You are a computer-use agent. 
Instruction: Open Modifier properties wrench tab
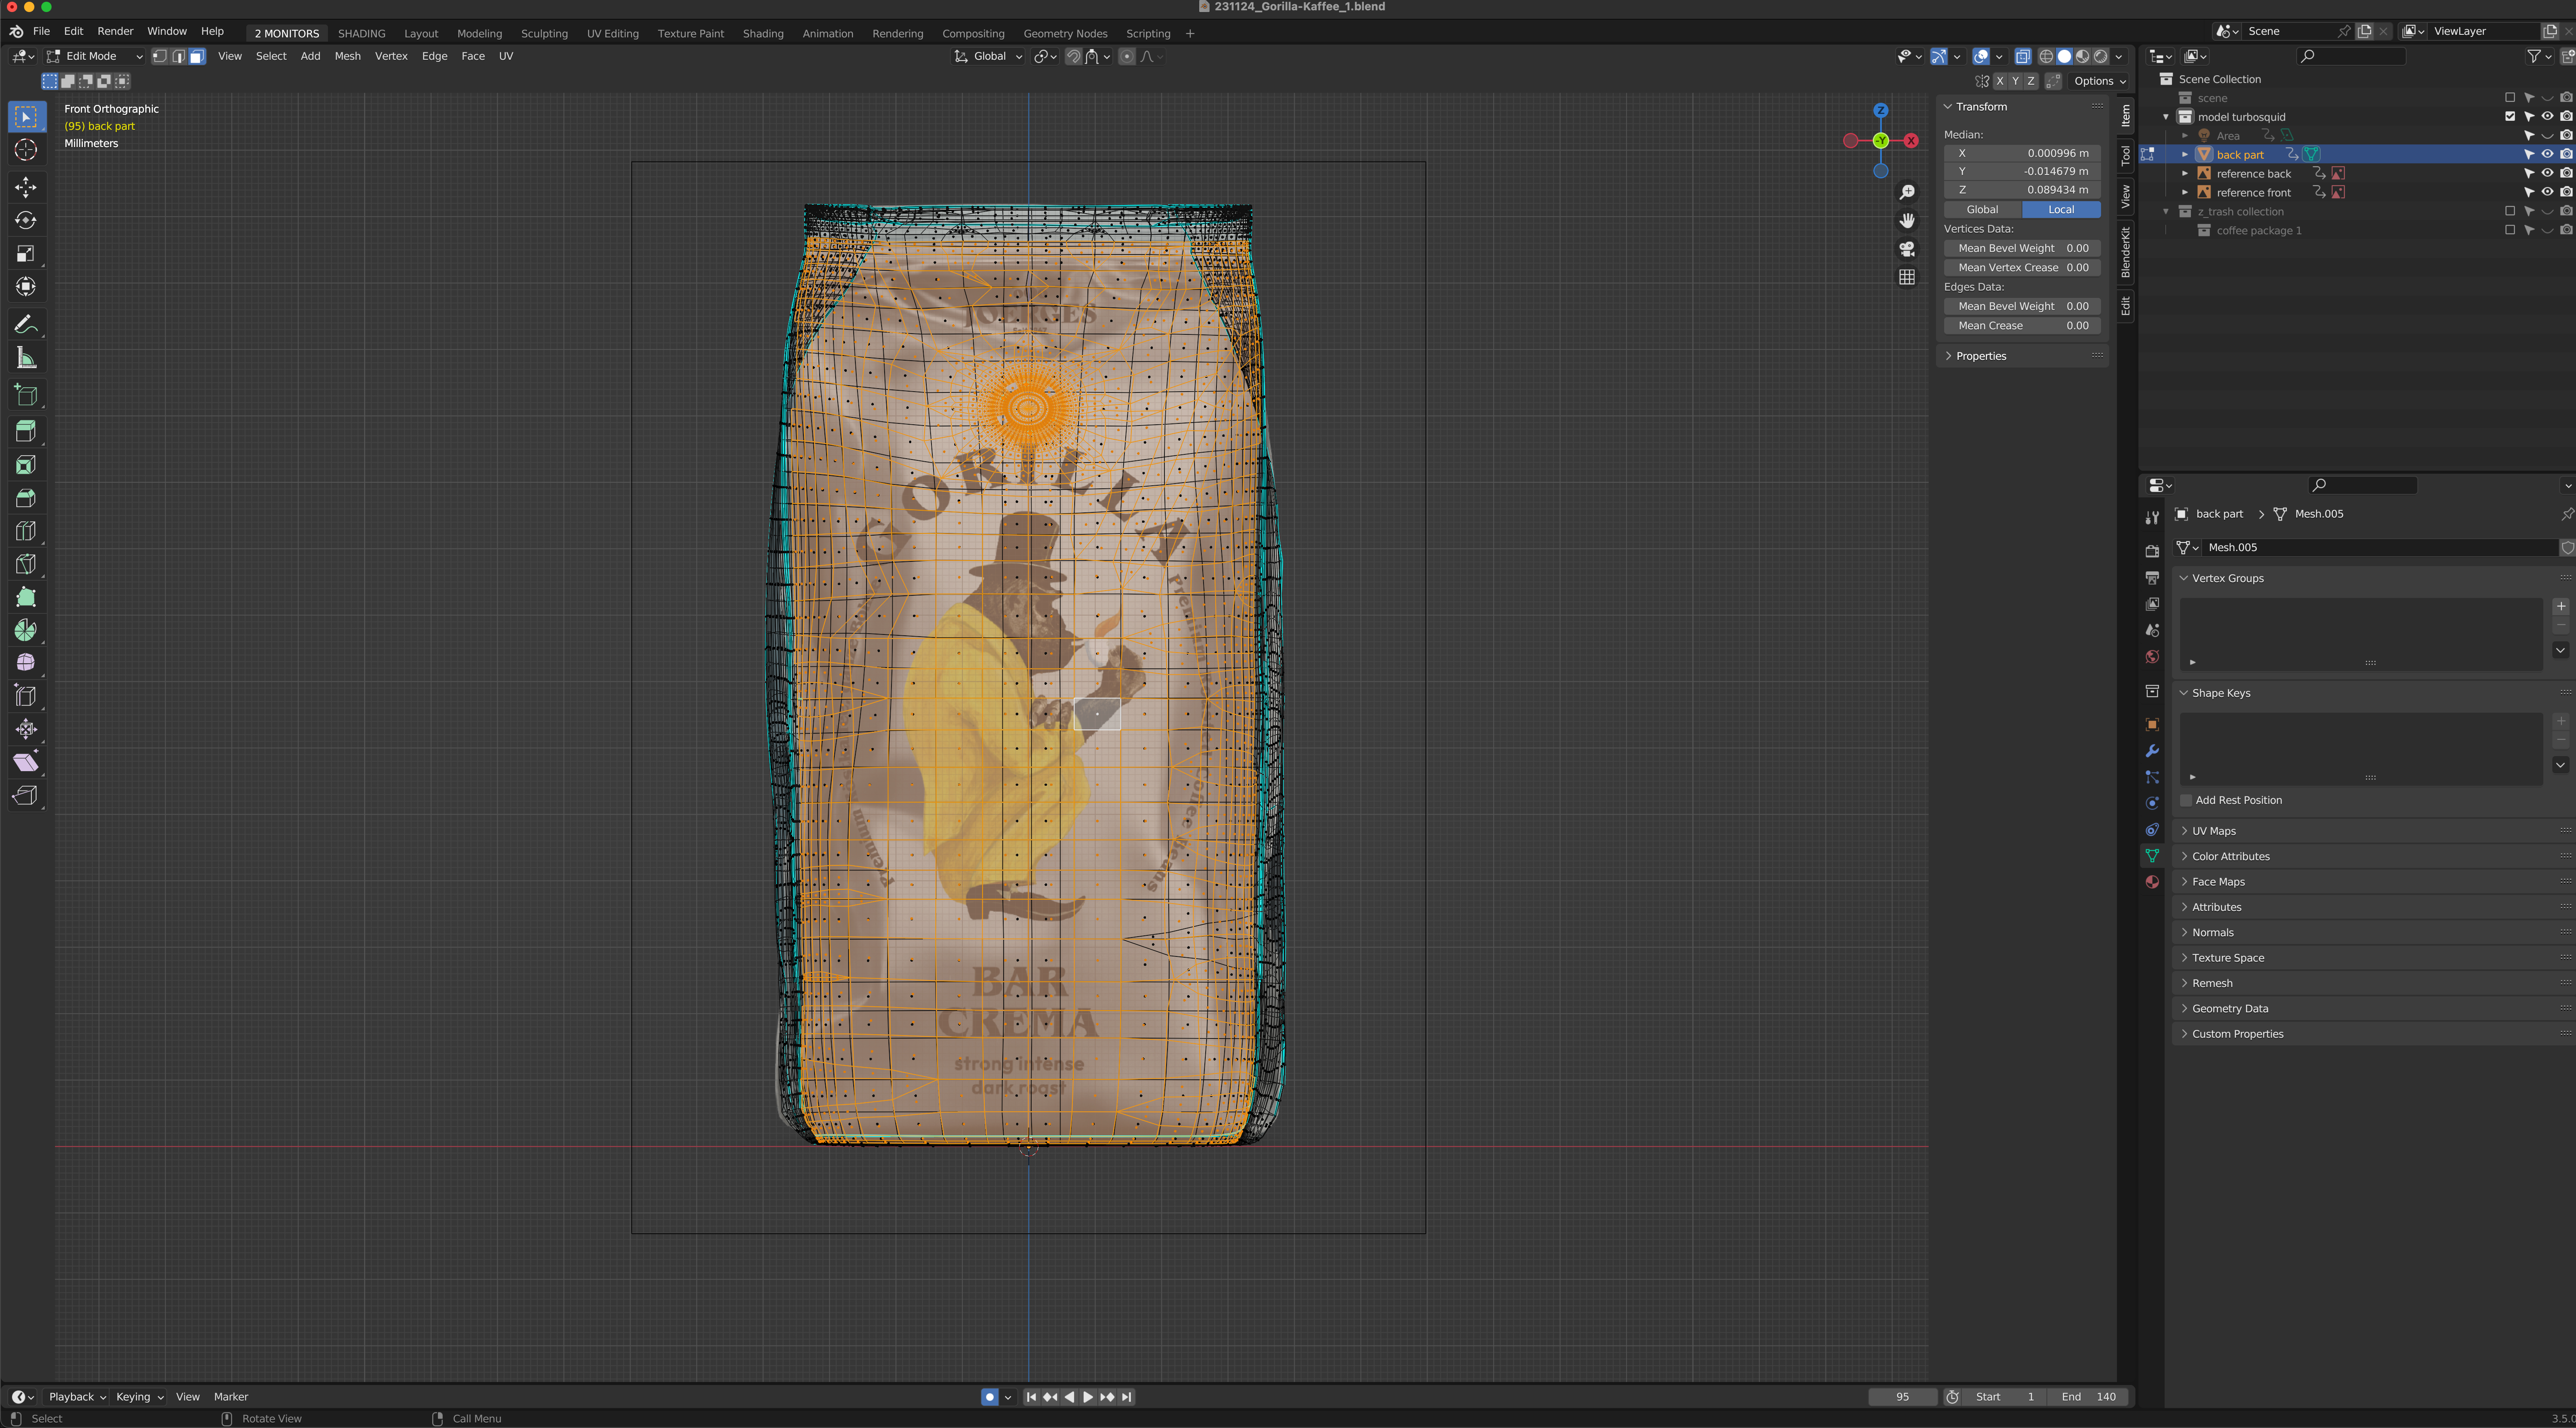(2152, 751)
